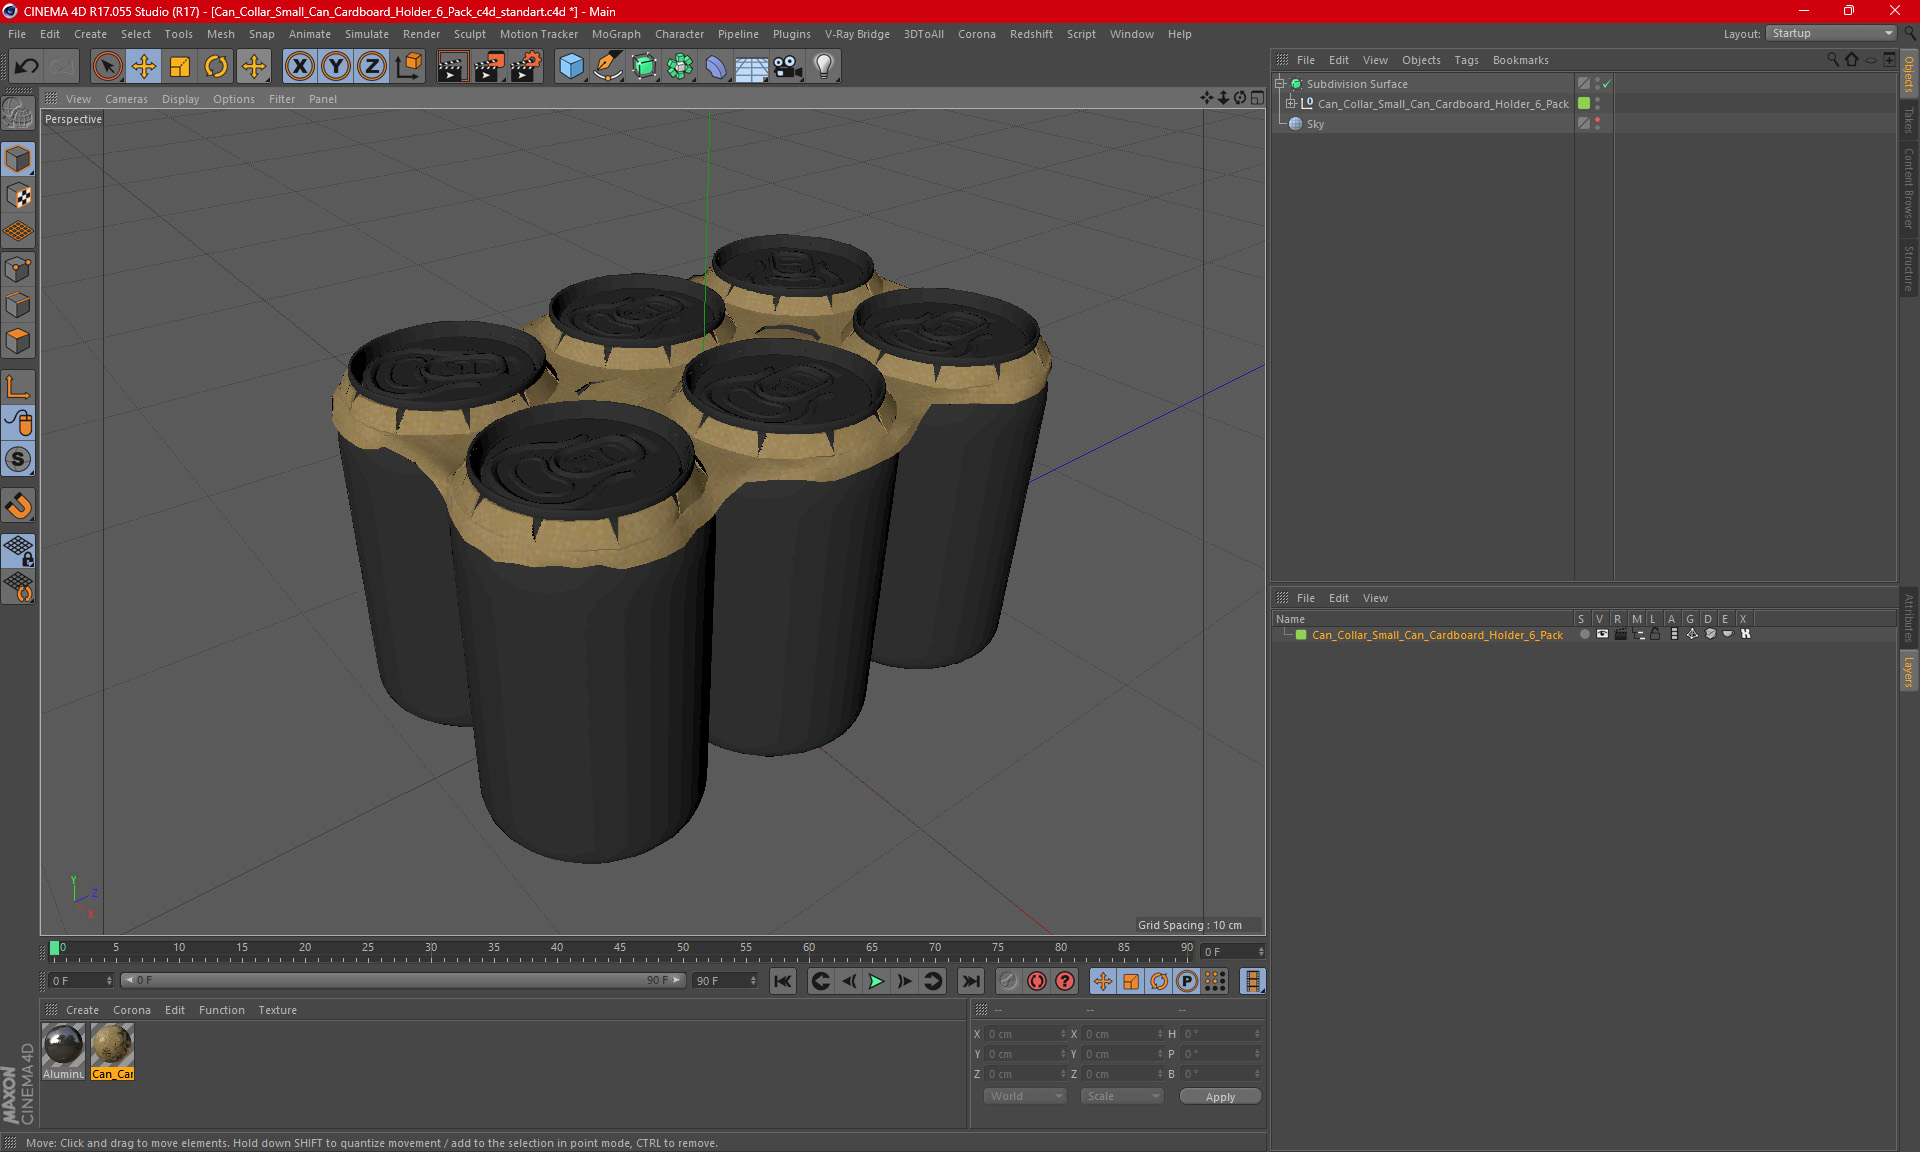Activate the Scale tool

point(180,67)
